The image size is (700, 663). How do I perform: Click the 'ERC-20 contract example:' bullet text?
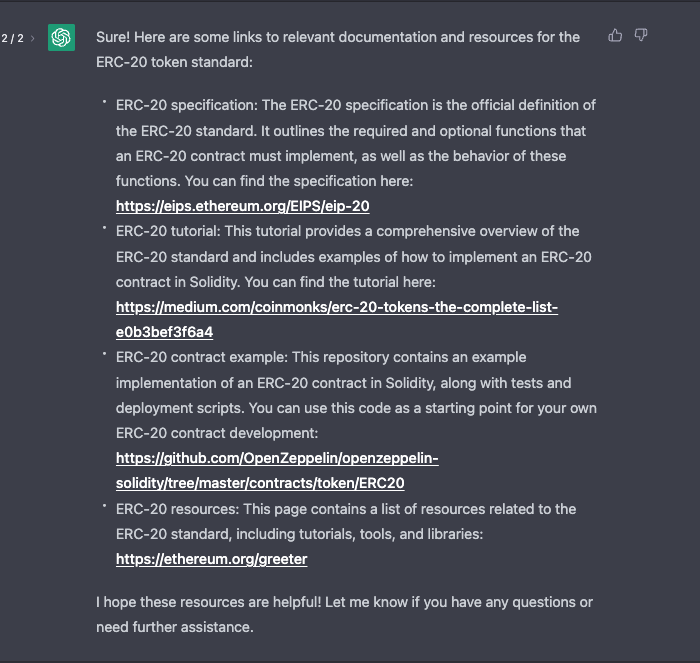click(x=202, y=357)
